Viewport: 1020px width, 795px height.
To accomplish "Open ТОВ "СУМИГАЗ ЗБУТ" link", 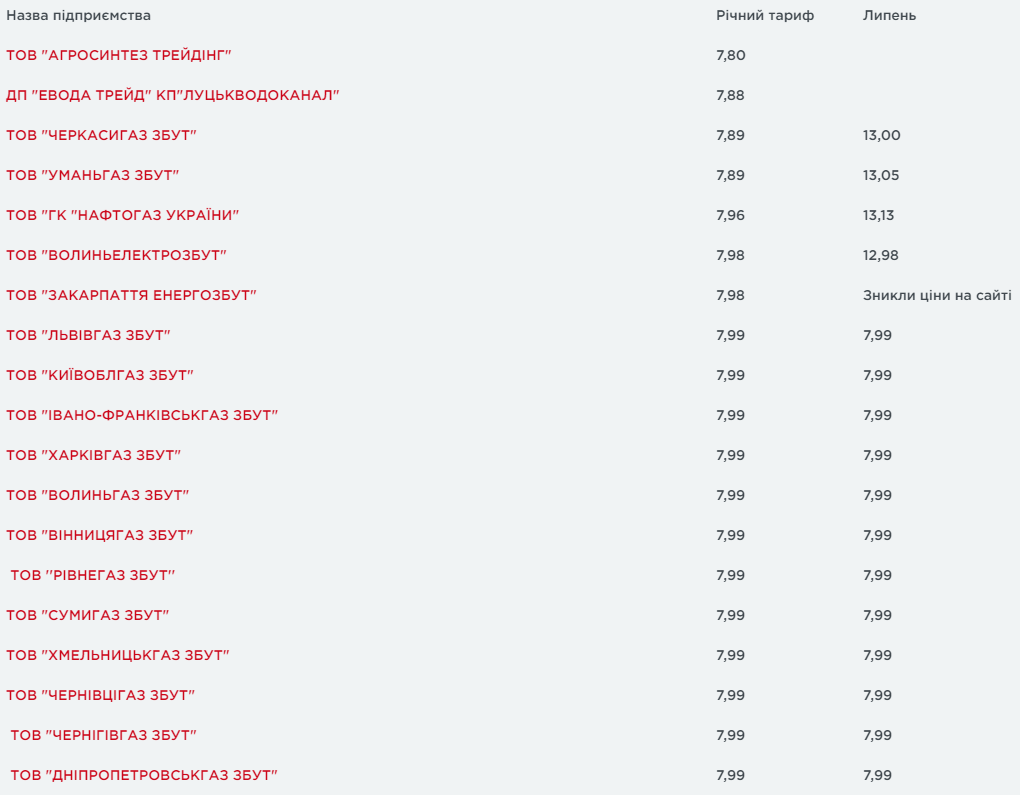I will coord(87,615).
